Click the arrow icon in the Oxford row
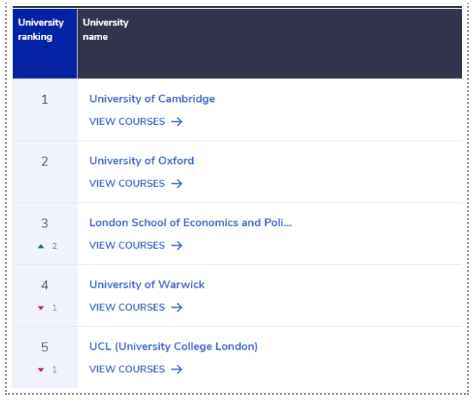The width and height of the screenshot is (476, 401). tap(177, 184)
